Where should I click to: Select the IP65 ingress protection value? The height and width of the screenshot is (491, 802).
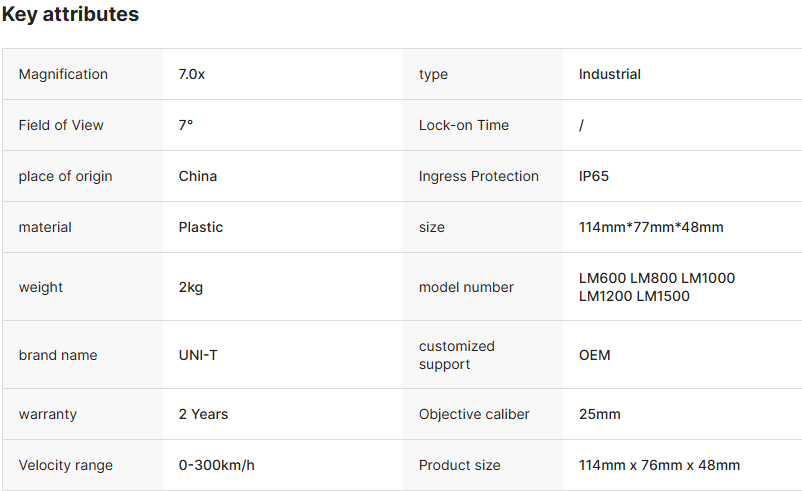tap(594, 176)
